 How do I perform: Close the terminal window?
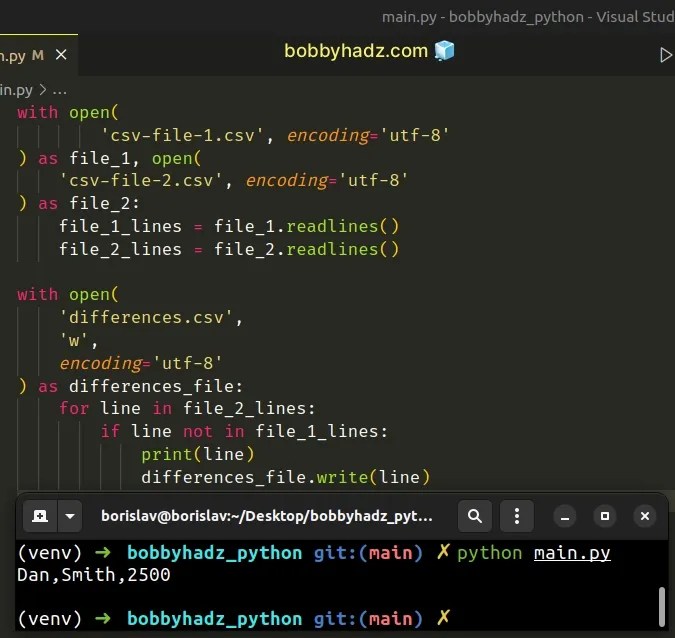[645, 516]
